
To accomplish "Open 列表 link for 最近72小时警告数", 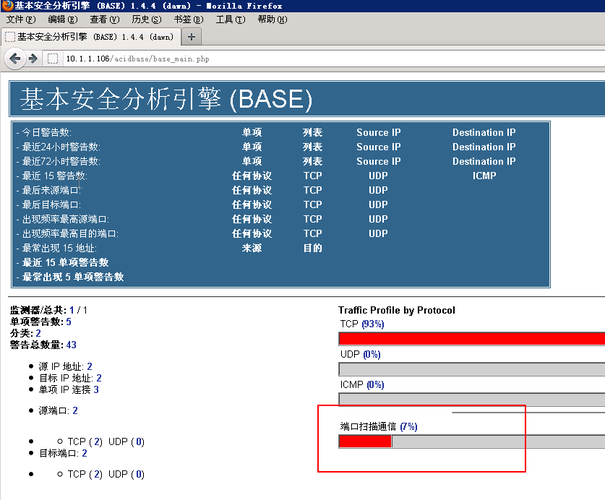I will click(312, 161).
